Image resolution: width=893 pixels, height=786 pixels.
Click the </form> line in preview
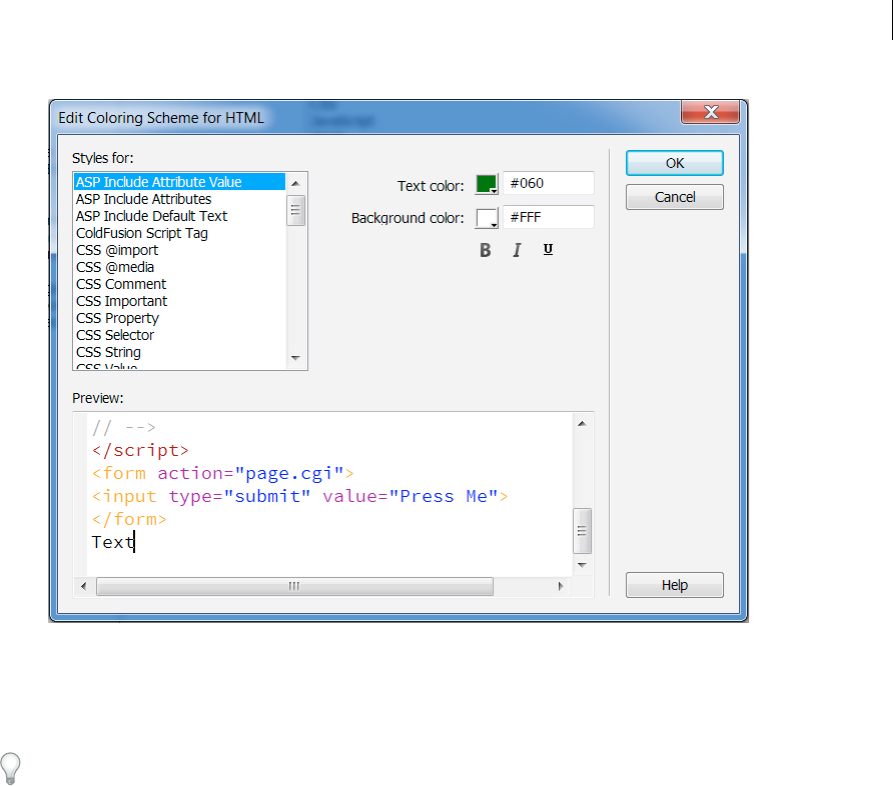click(129, 519)
